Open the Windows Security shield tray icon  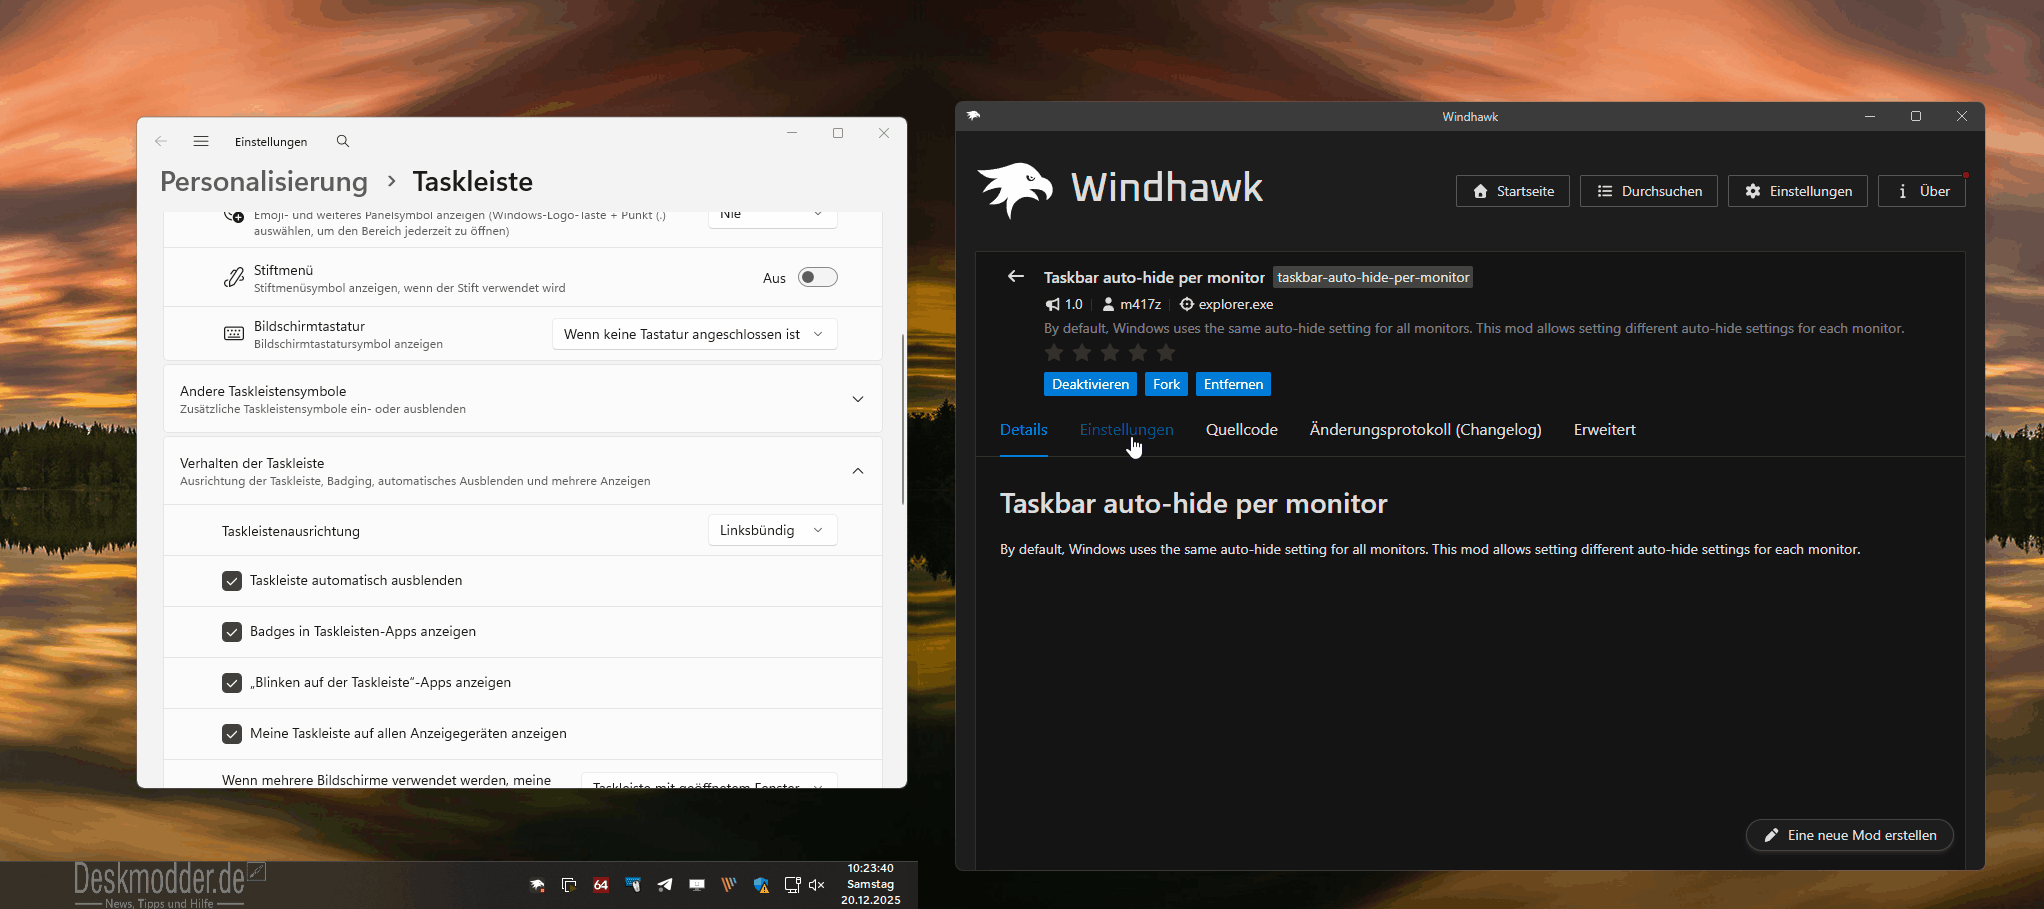pos(761,885)
